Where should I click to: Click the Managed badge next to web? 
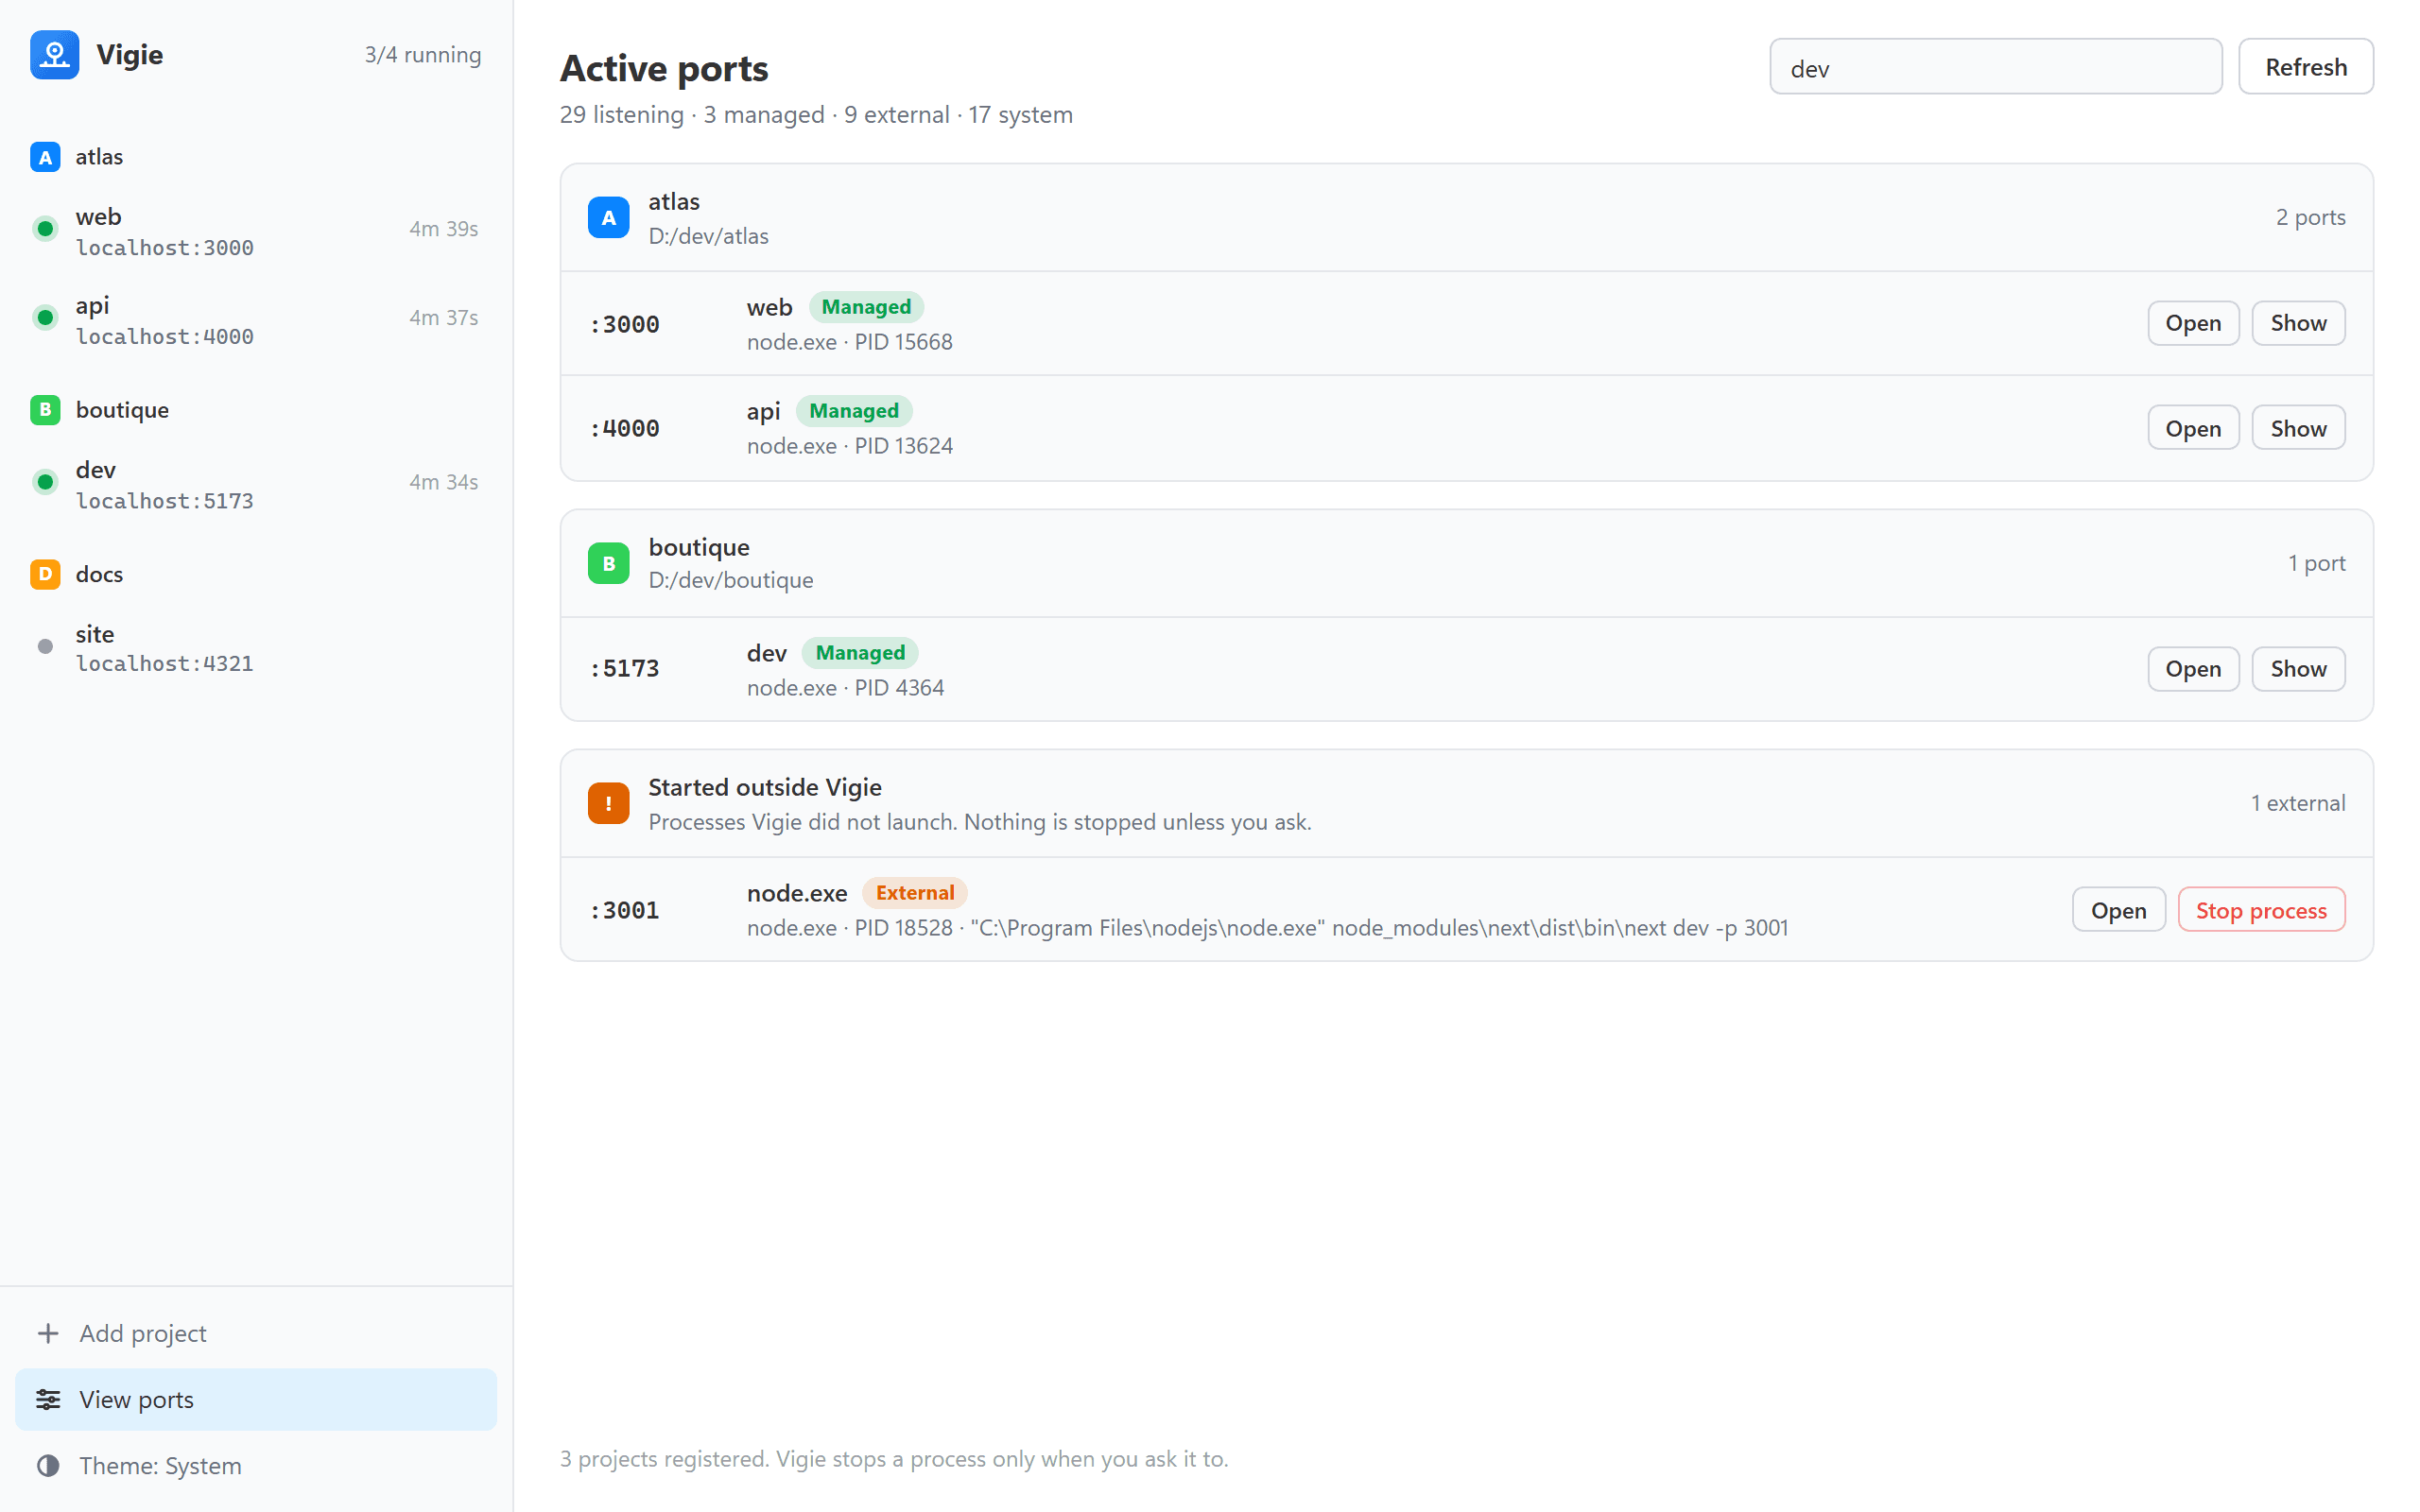[866, 307]
